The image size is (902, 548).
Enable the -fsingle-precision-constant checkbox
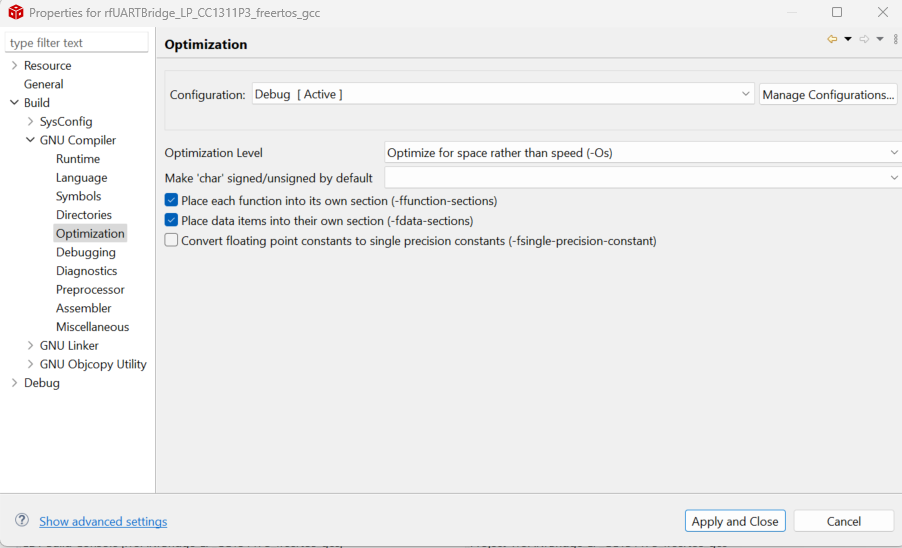point(172,240)
